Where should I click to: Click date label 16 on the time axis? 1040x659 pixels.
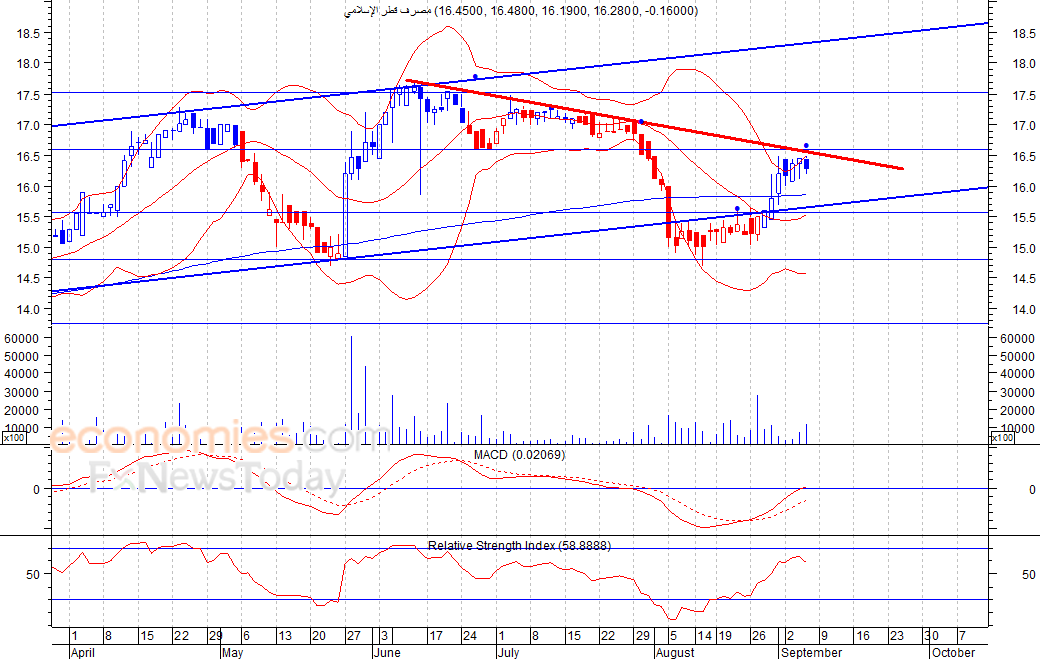pos(863,636)
